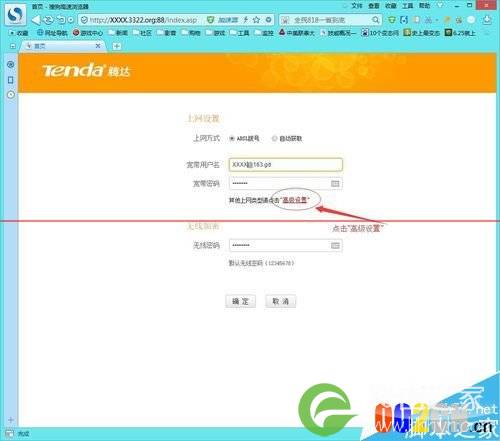Click the 确定 button
The width and height of the screenshot is (500, 441).
click(x=240, y=301)
